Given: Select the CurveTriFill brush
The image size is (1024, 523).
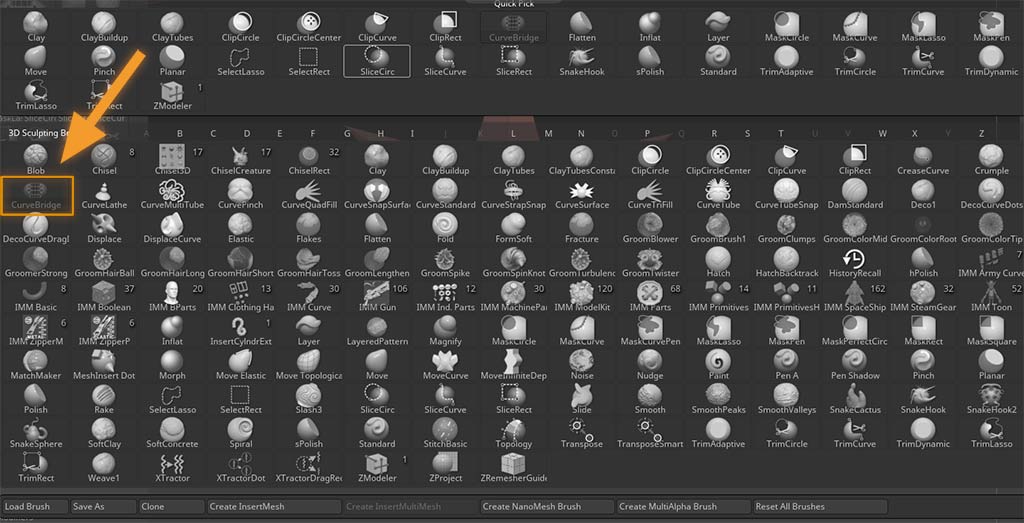Looking at the screenshot, I should [650, 194].
